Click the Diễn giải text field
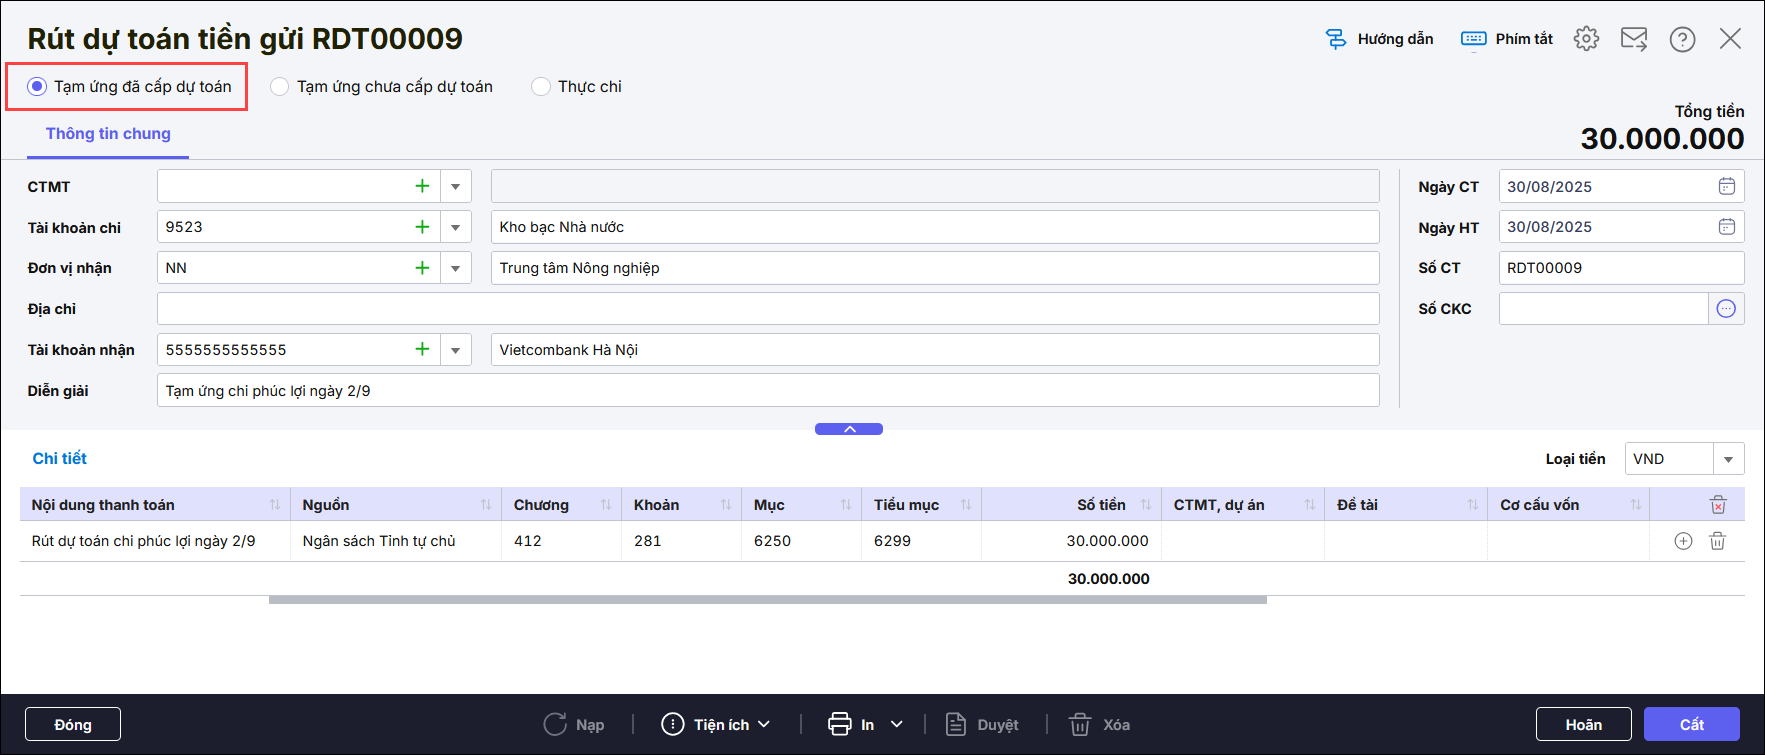The width and height of the screenshot is (1765, 755). [x=767, y=391]
